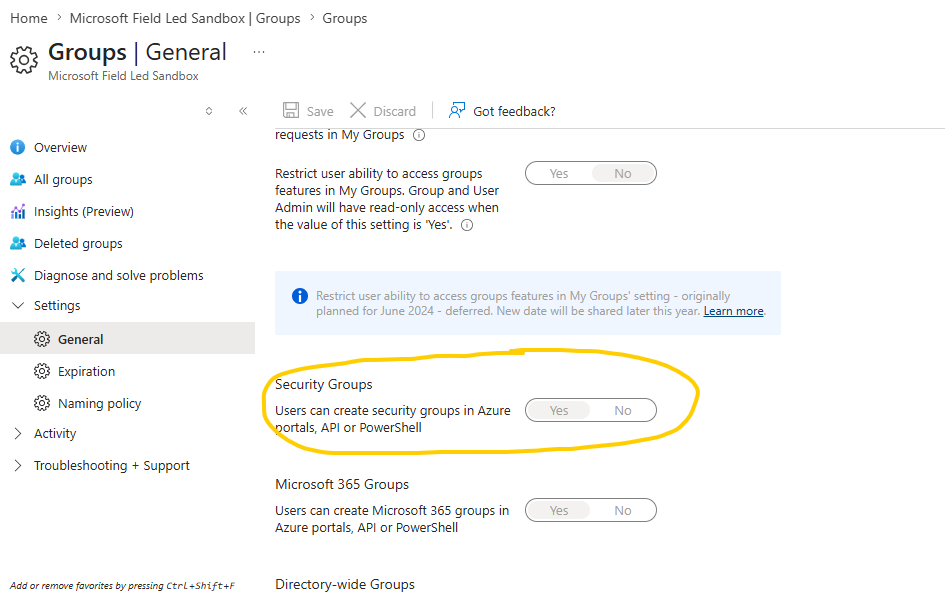Click the Insights chart icon

click(18, 211)
